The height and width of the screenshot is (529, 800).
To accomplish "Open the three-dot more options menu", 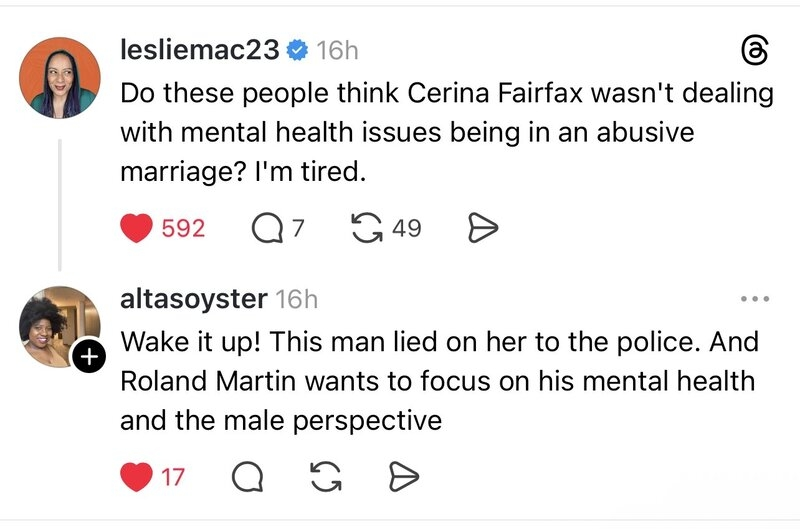I will tap(755, 298).
